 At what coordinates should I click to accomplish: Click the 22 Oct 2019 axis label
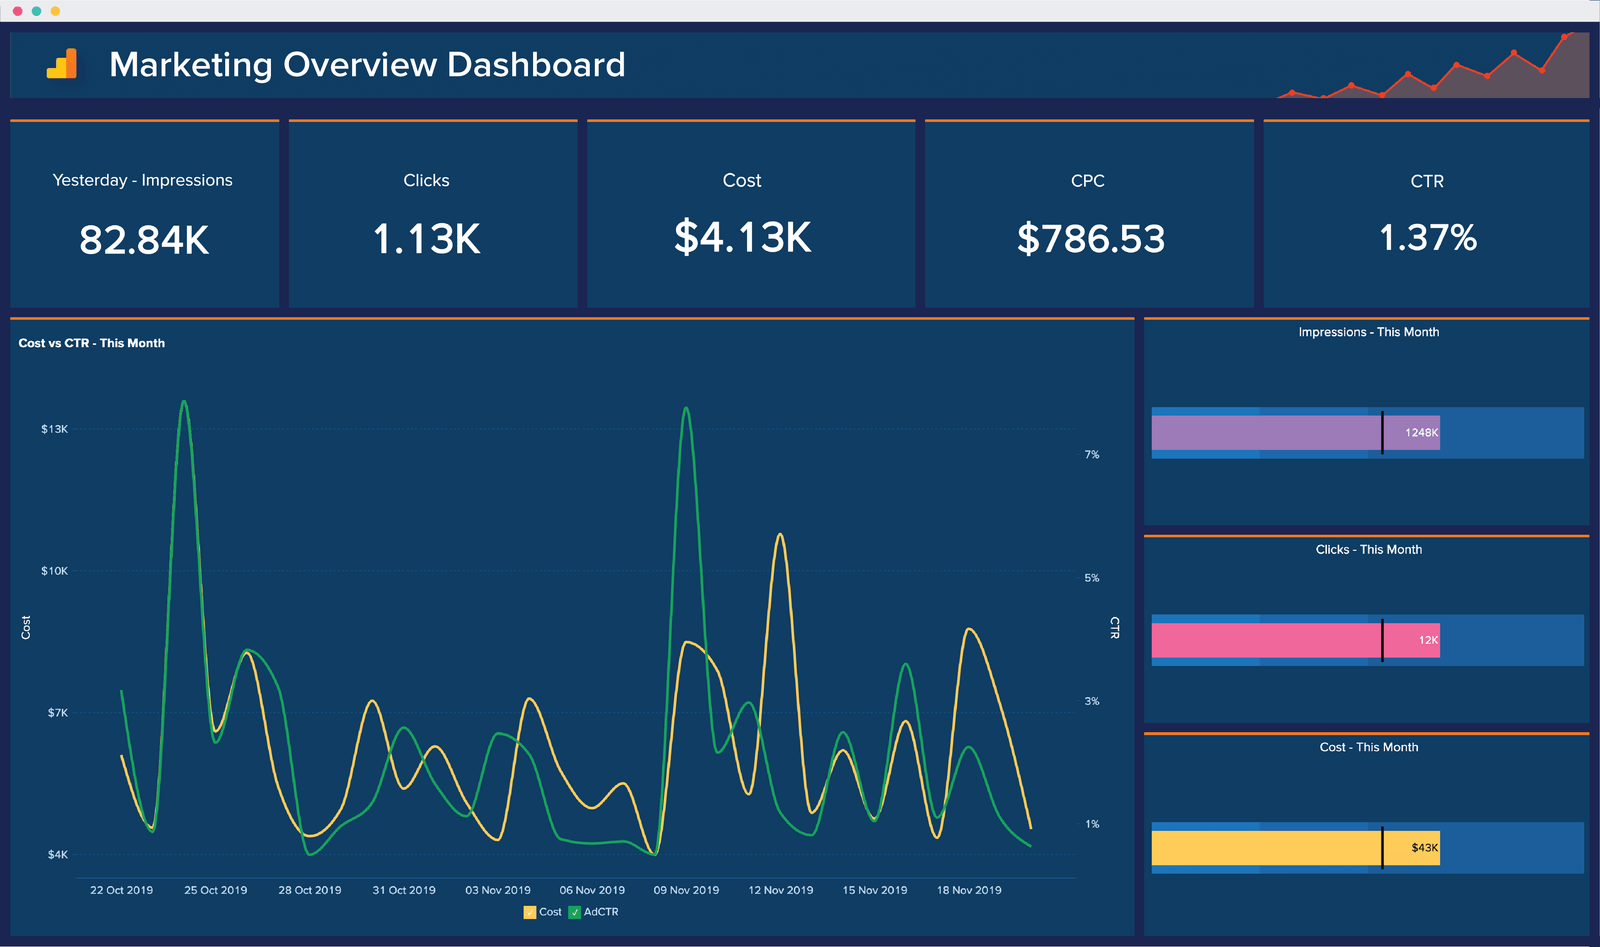[x=122, y=890]
